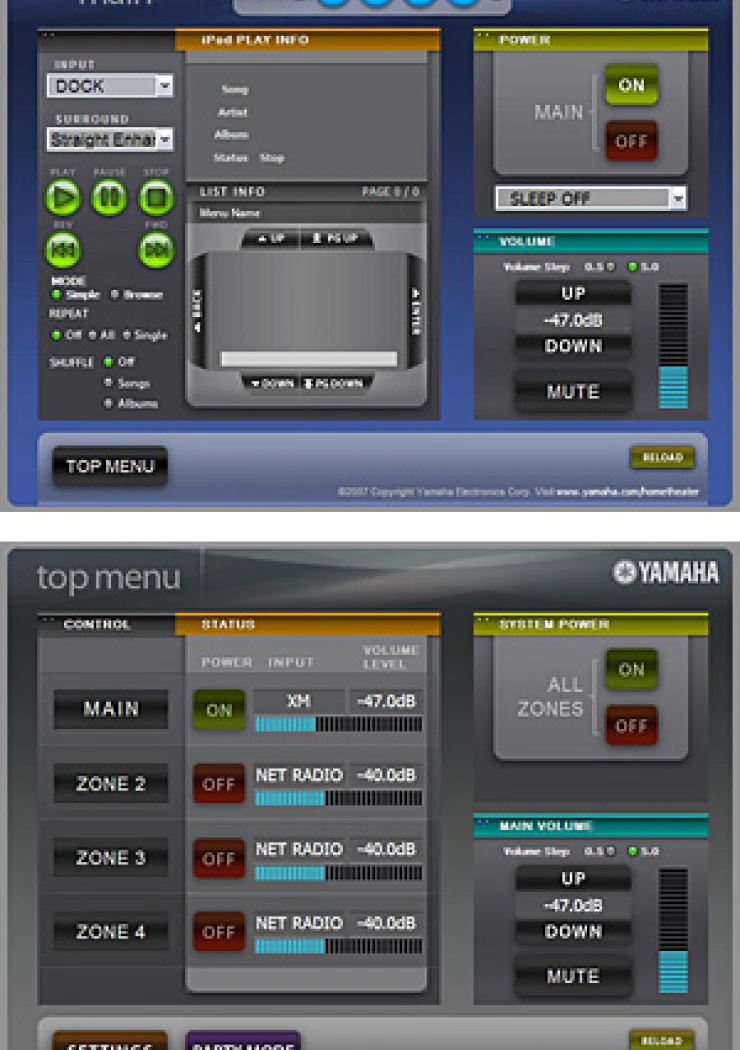This screenshot has width=740, height=1050.
Task: Open the SLEEP OFF dropdown
Action: (x=591, y=198)
